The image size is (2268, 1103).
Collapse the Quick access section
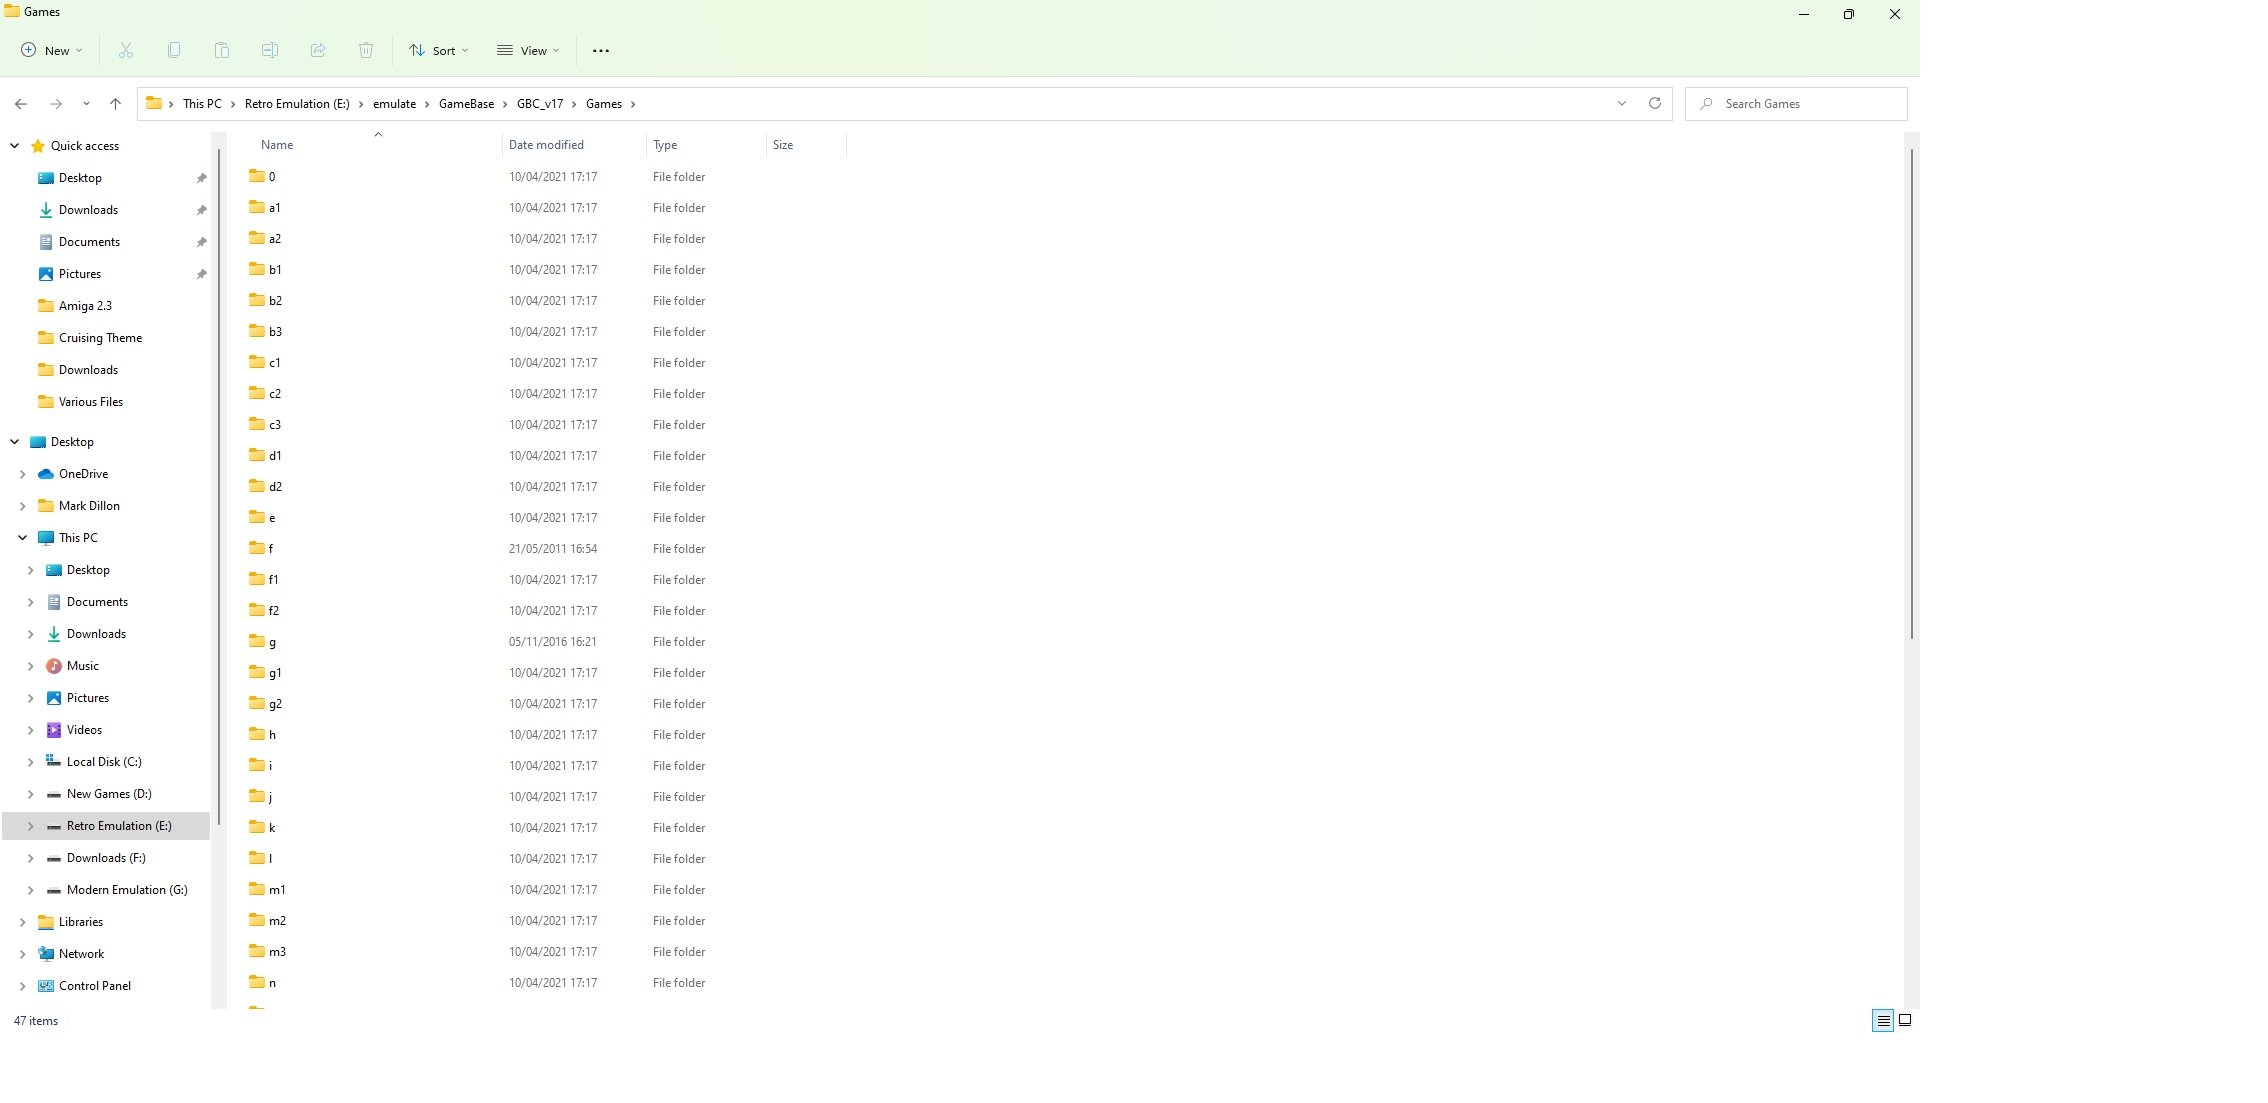14,146
